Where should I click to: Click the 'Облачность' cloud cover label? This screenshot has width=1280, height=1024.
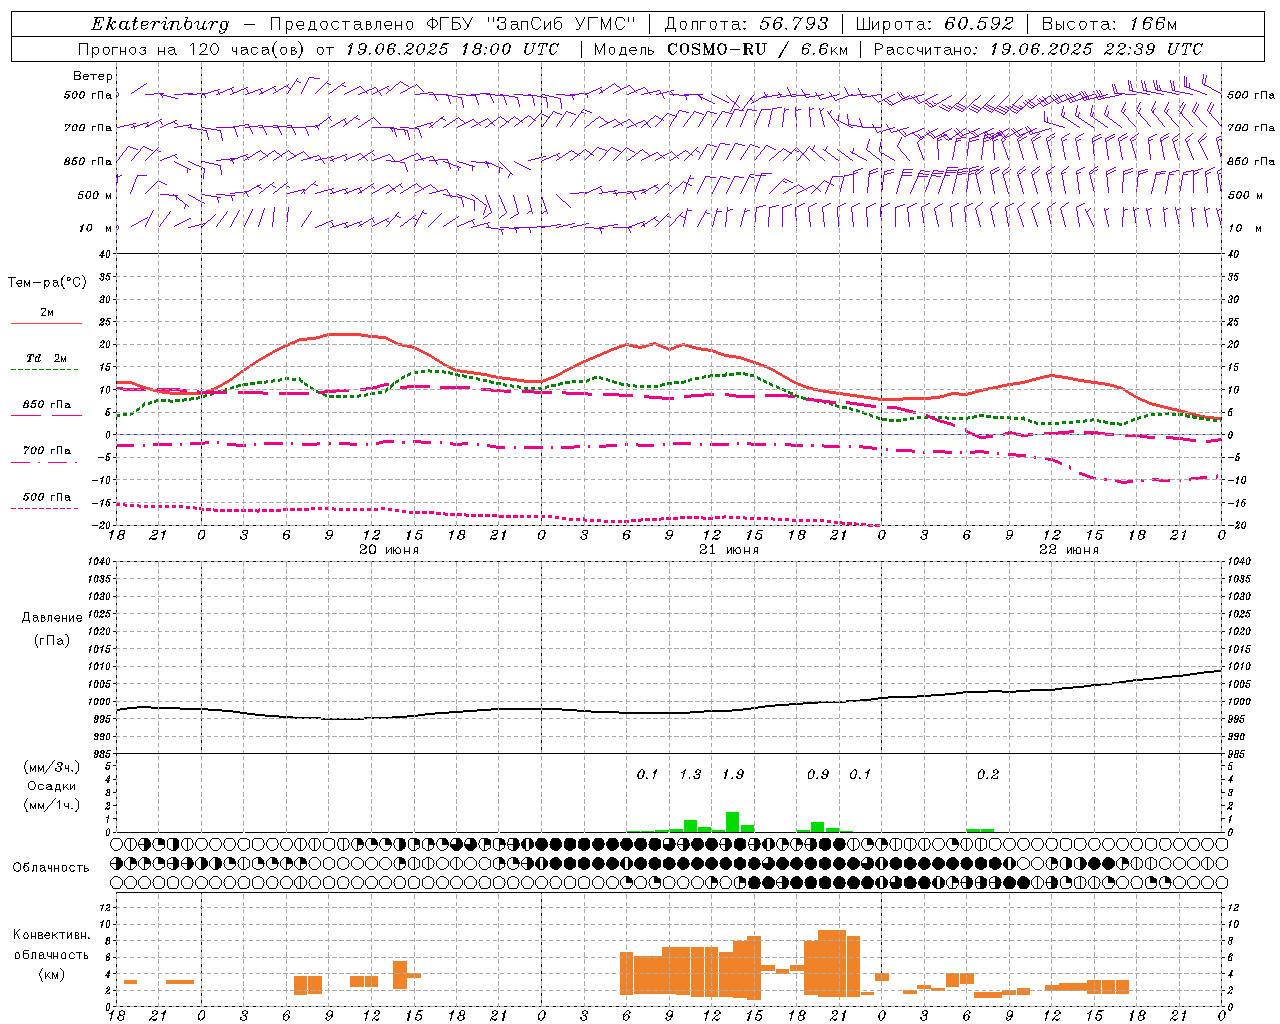click(x=51, y=867)
